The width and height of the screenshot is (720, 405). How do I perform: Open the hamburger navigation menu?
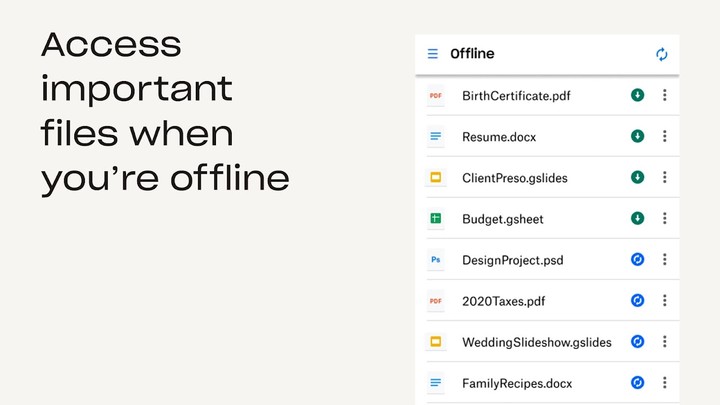(x=433, y=54)
